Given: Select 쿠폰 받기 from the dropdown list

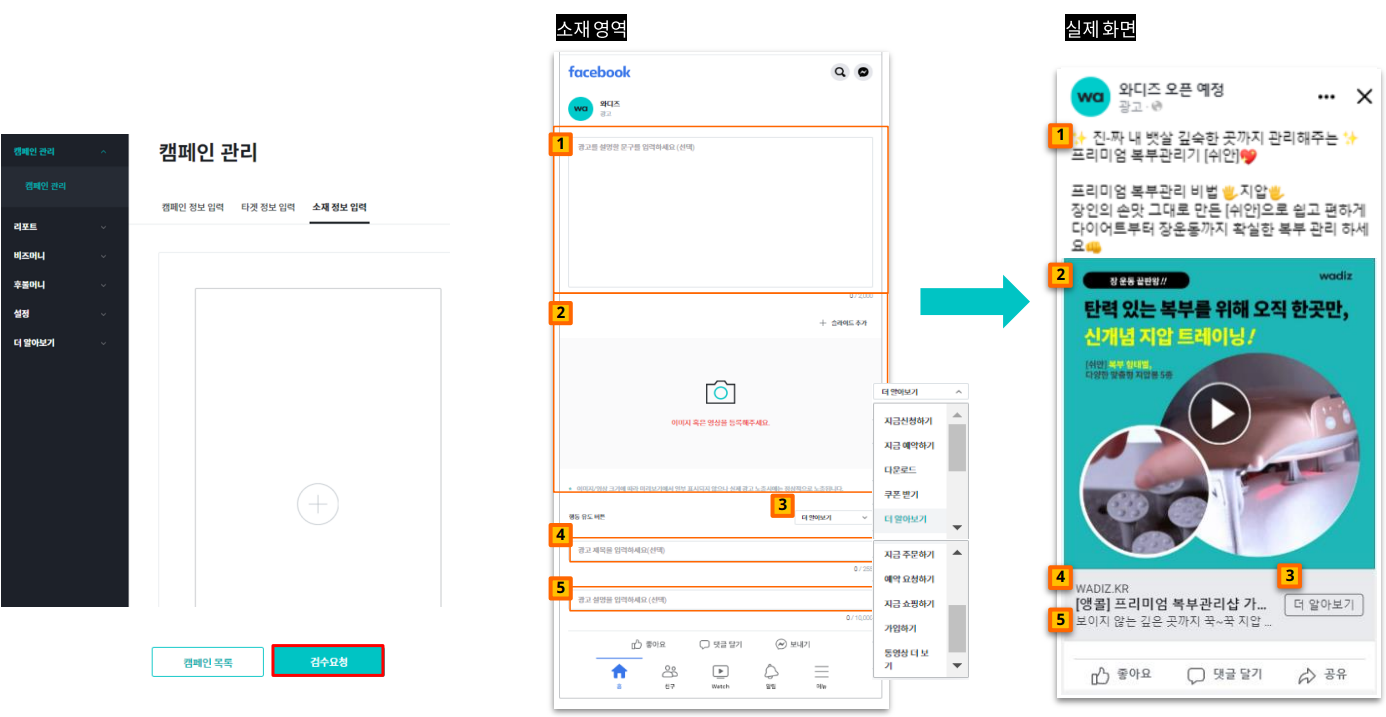Looking at the screenshot, I should 900,495.
